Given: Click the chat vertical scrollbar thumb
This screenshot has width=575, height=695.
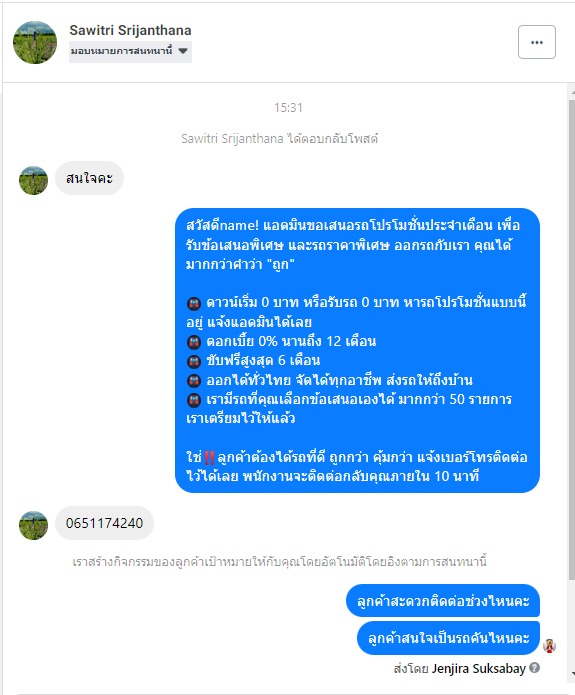Looking at the screenshot, I should tap(571, 339).
